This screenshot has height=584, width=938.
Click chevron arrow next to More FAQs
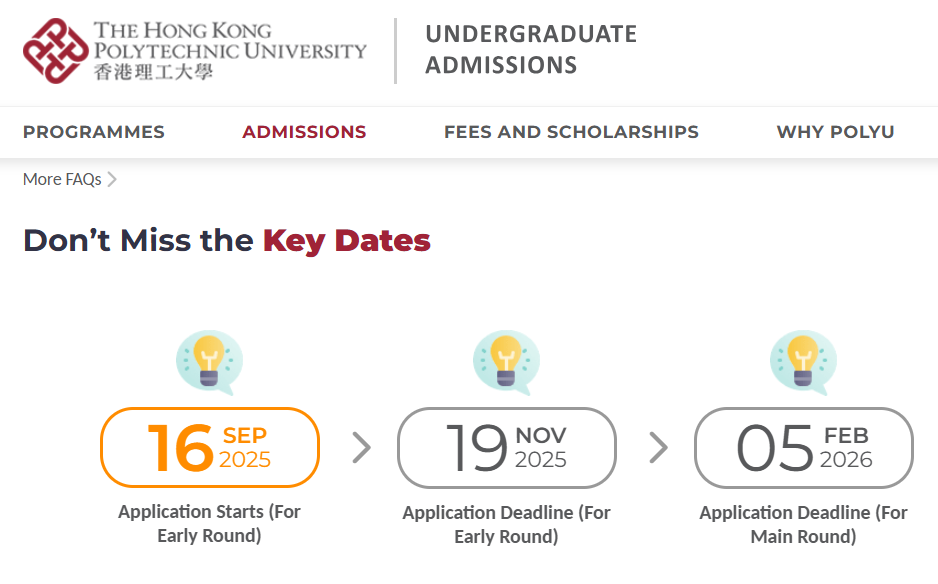click(112, 180)
